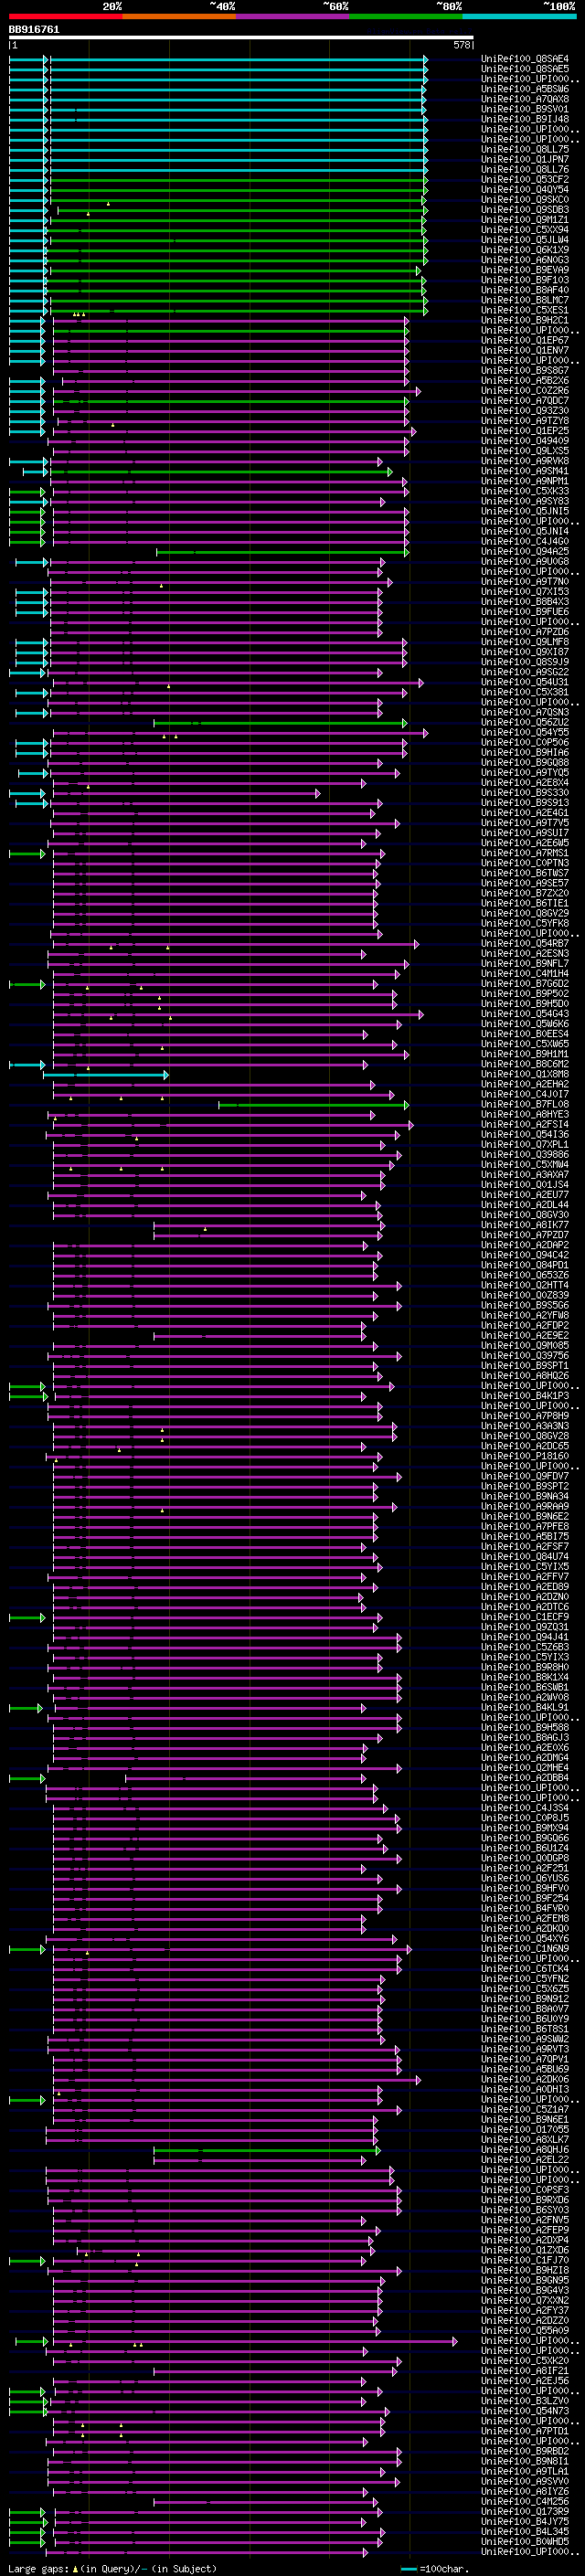585x2576 pixels.
Task: Open hit UniRef100_Q8SAE5
Action: 525,69
